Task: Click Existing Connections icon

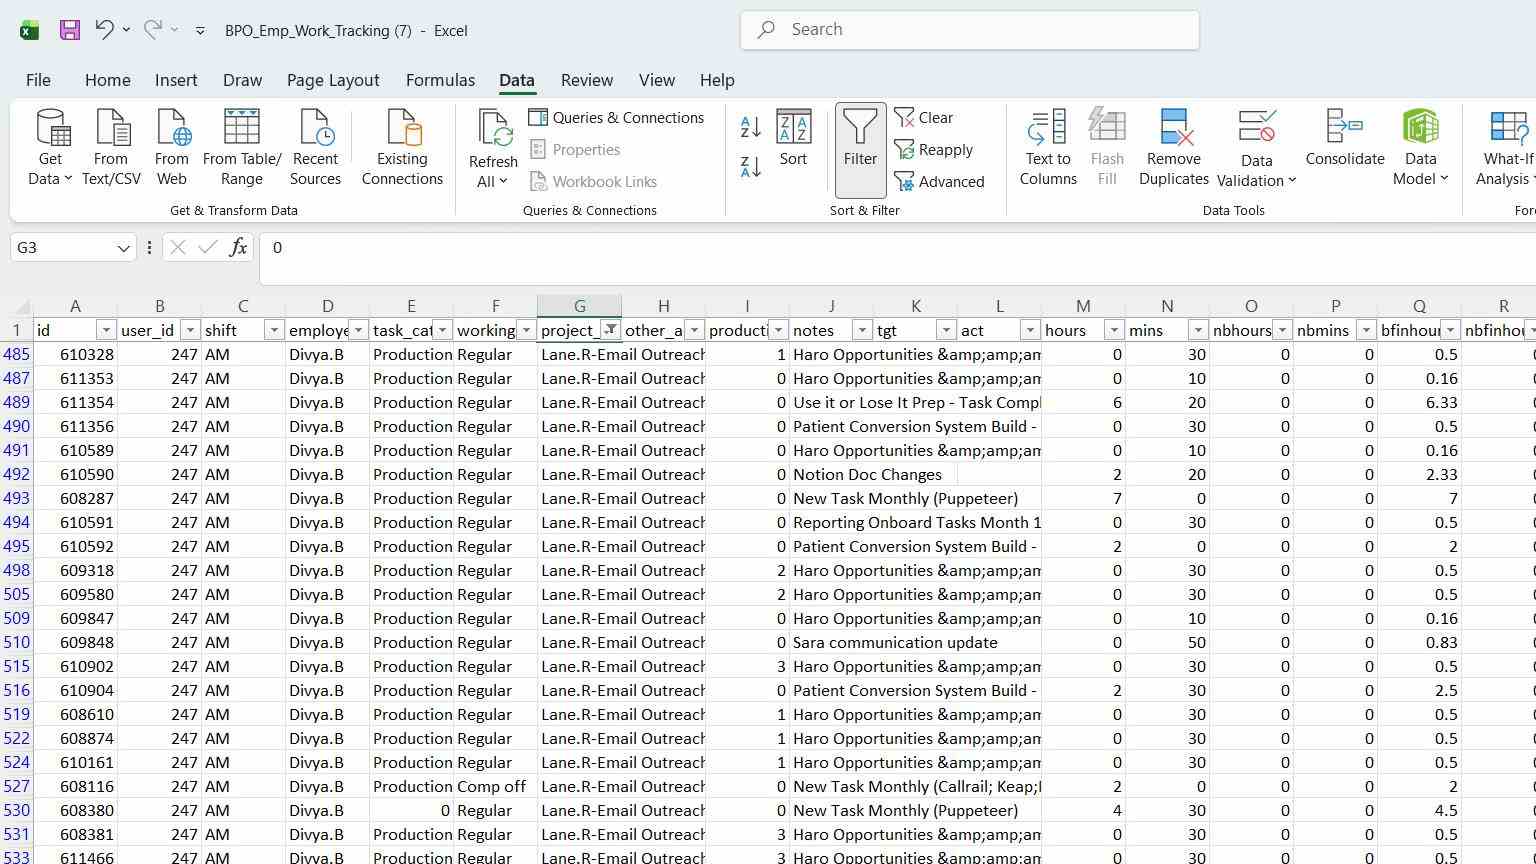Action: (402, 148)
